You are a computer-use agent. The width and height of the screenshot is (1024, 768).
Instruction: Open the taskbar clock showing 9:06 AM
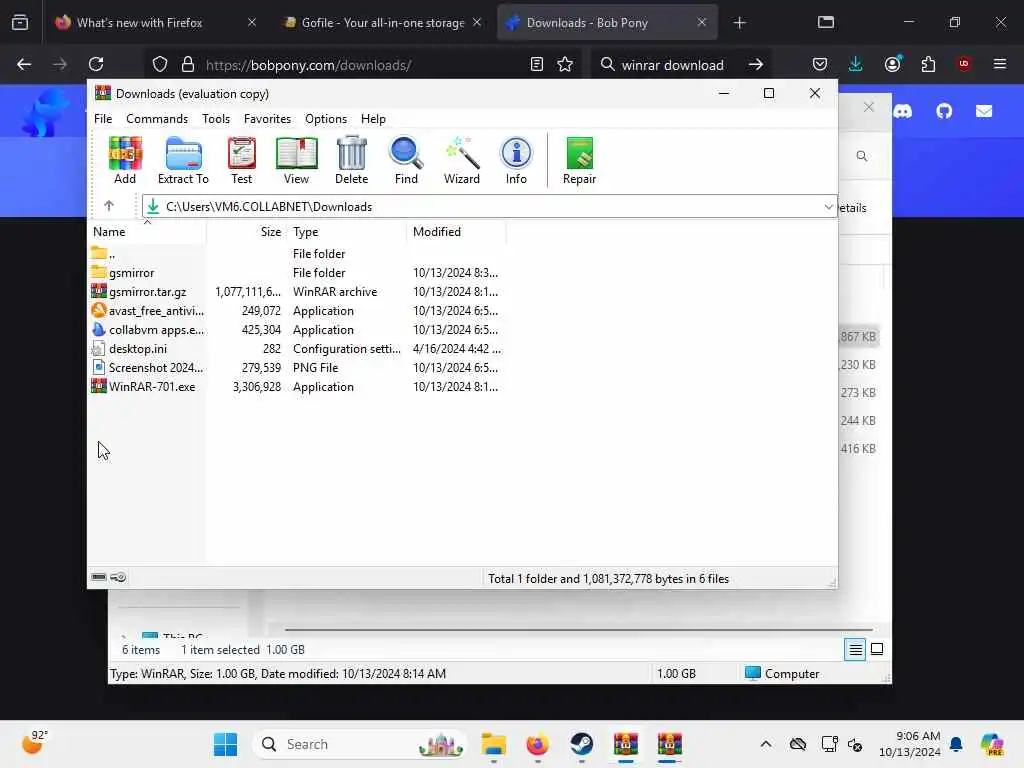[910, 744]
